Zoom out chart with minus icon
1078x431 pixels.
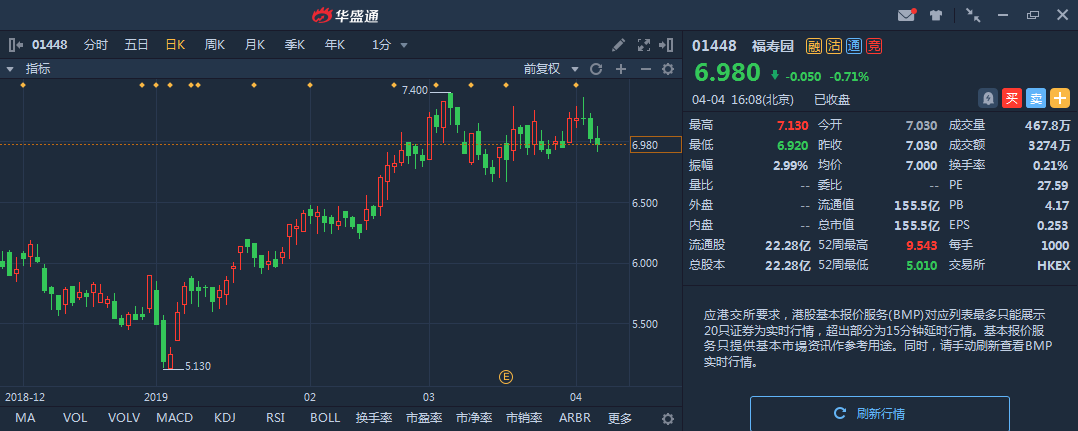pos(645,69)
